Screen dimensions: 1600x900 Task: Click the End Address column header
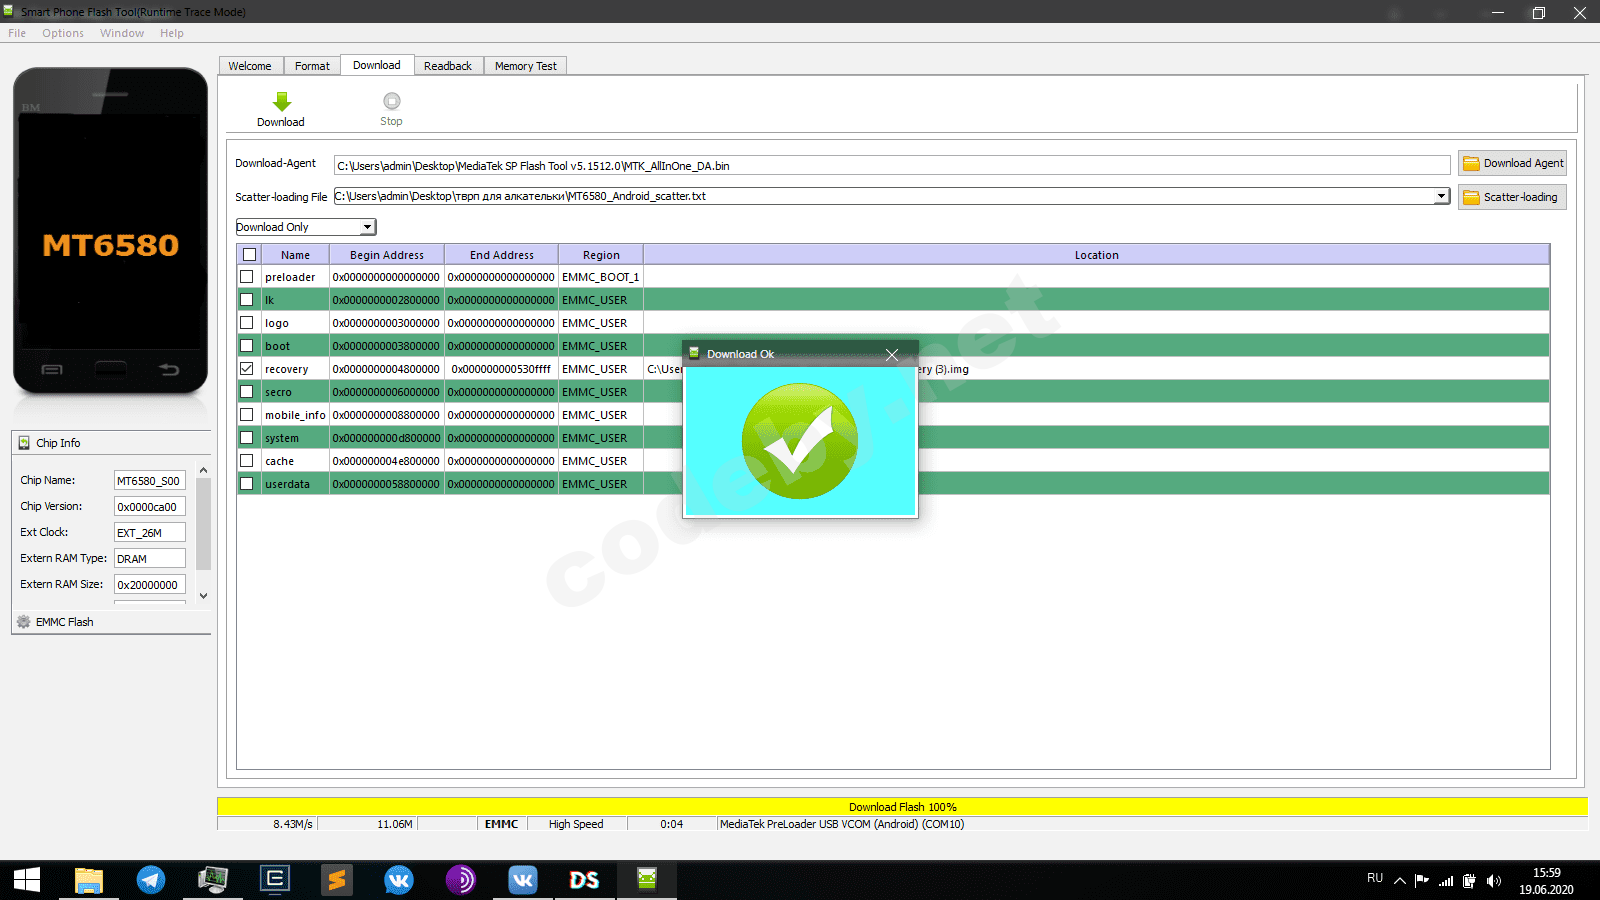(502, 255)
